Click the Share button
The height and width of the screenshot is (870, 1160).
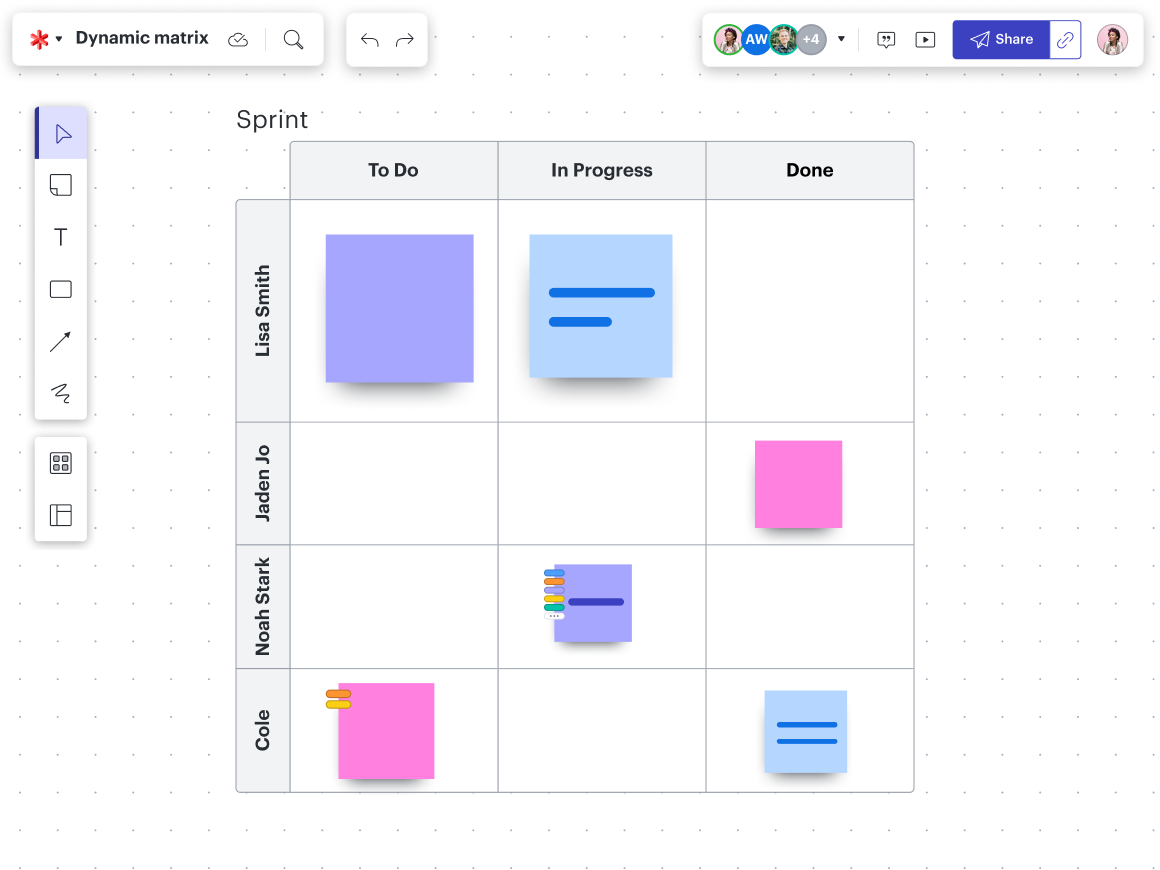coord(1001,40)
